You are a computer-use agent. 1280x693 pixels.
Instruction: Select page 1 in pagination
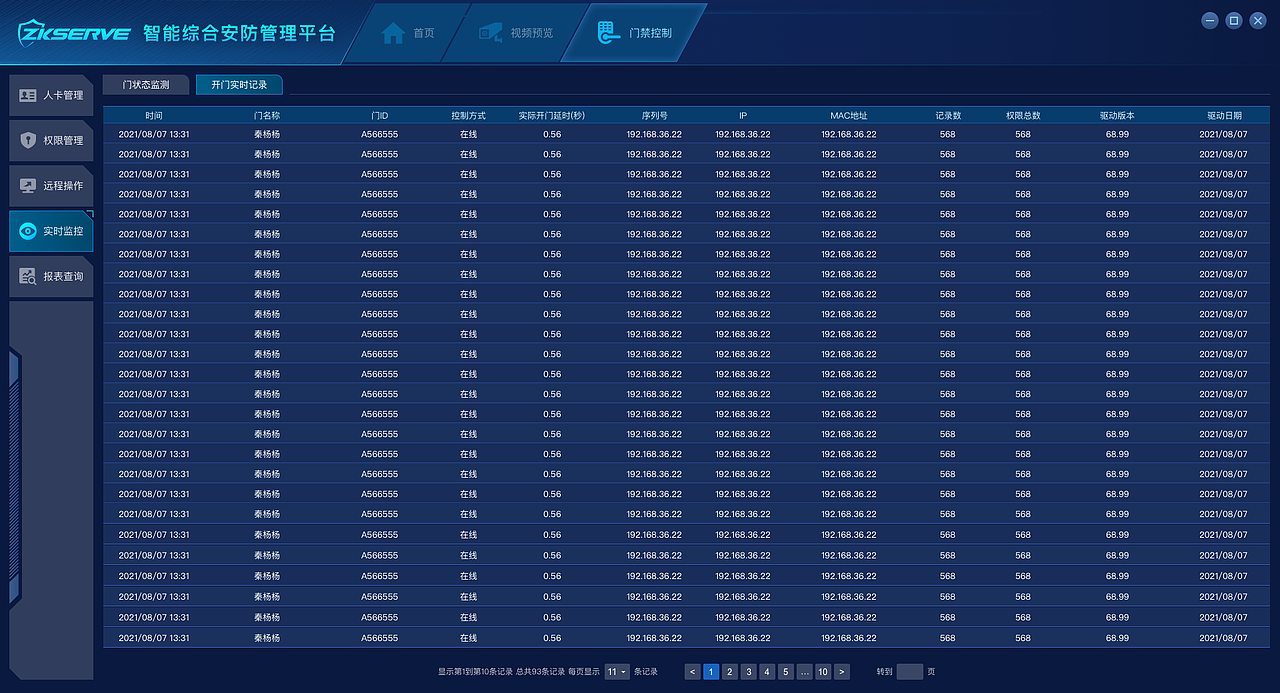click(x=711, y=672)
